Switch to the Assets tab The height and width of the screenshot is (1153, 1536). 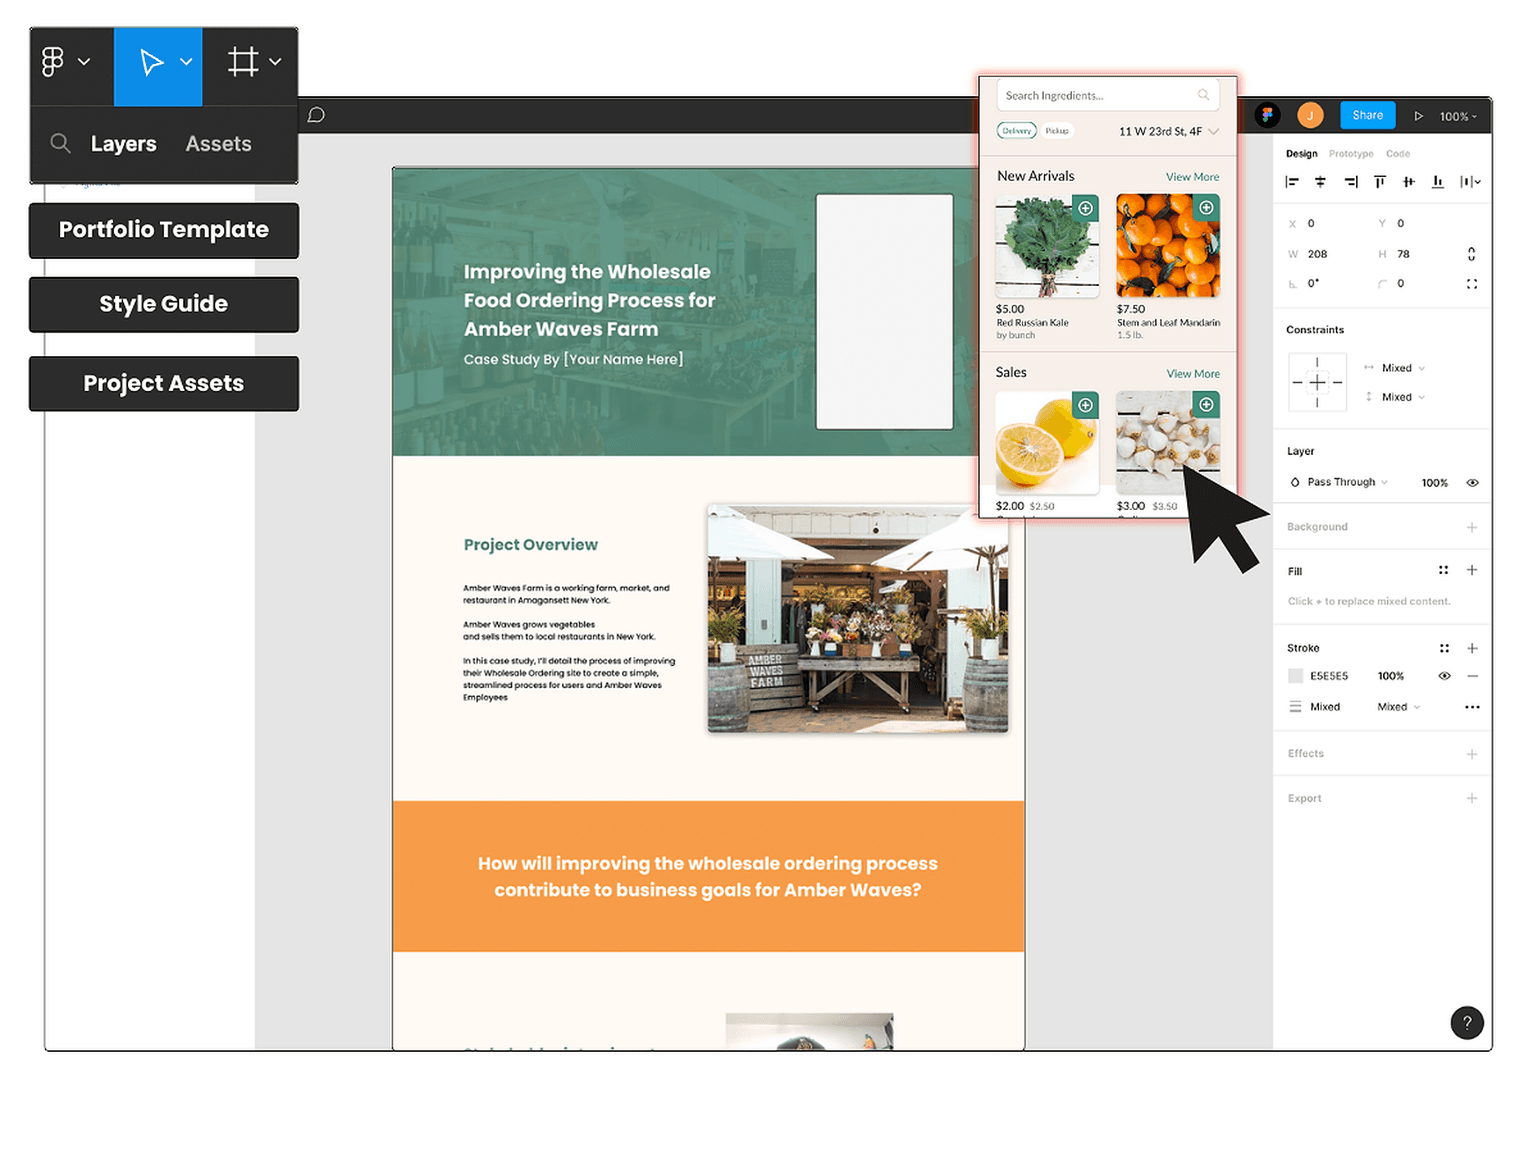[218, 144]
